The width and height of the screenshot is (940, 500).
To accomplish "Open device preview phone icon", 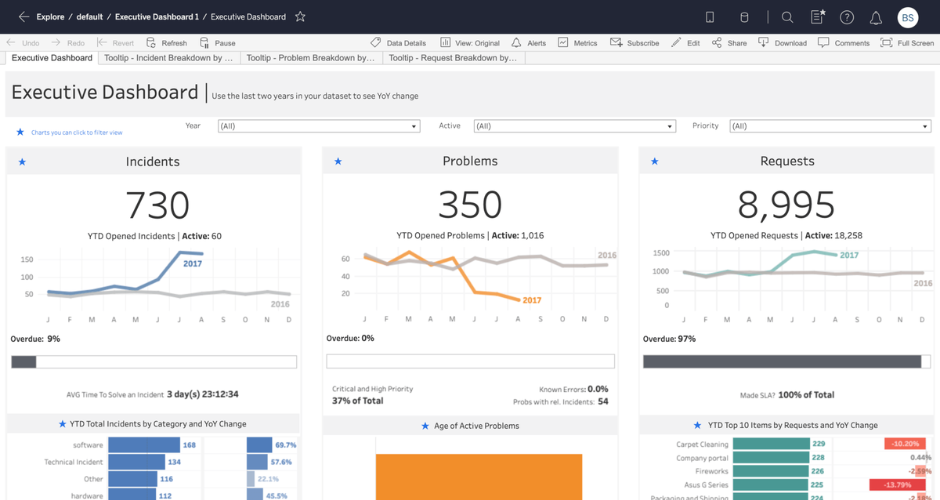I will [710, 17].
